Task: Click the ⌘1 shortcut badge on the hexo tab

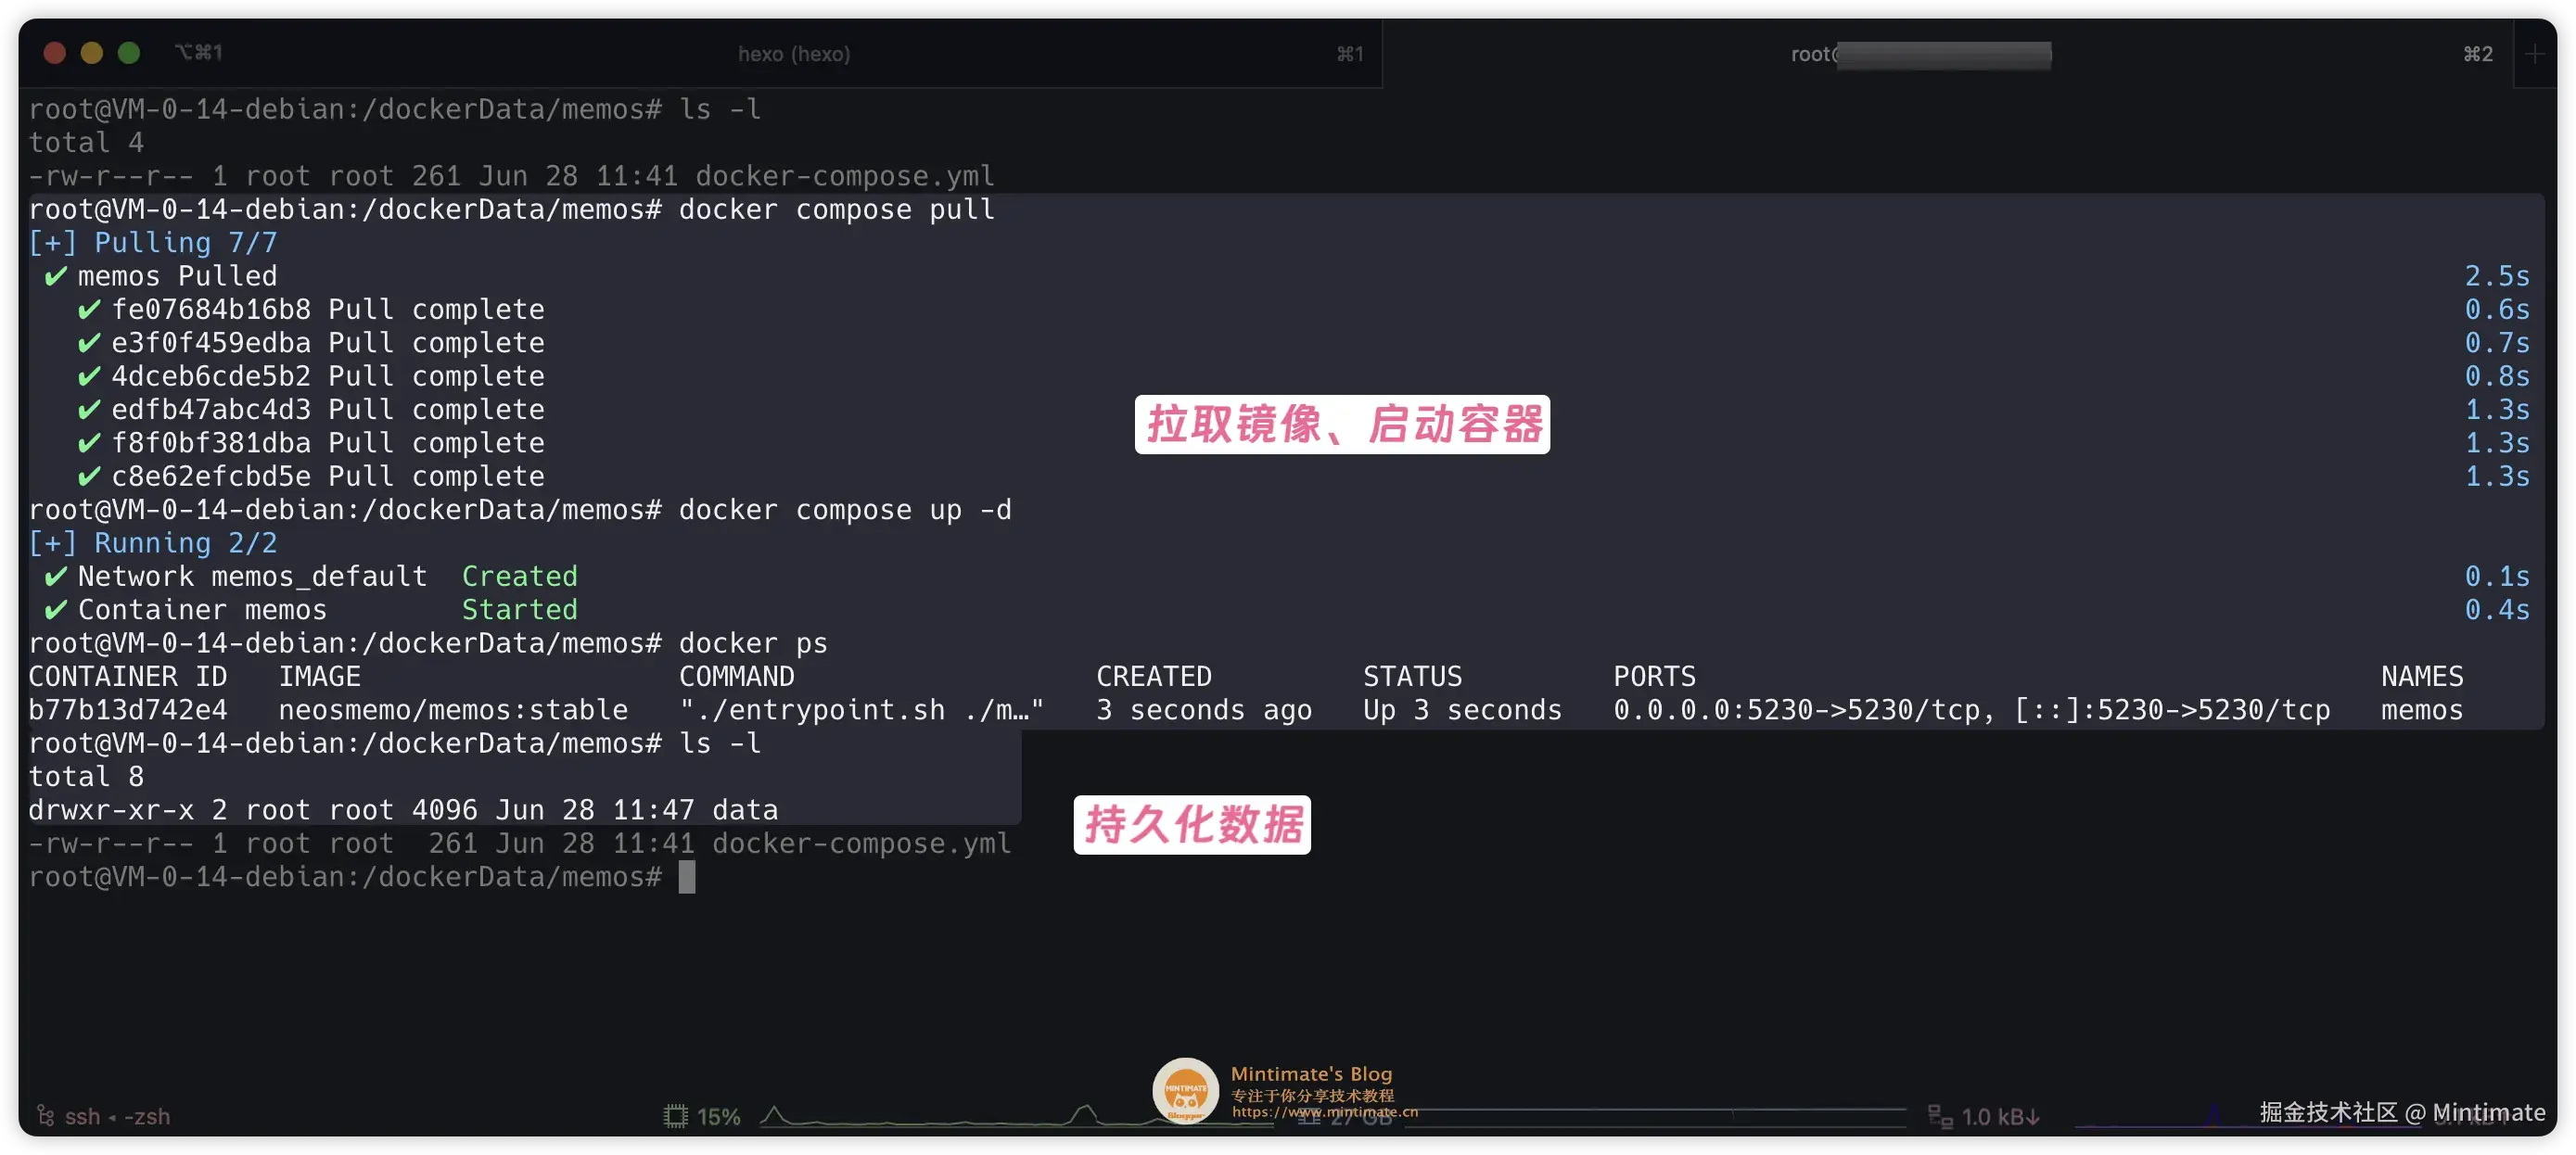Action: (1350, 54)
